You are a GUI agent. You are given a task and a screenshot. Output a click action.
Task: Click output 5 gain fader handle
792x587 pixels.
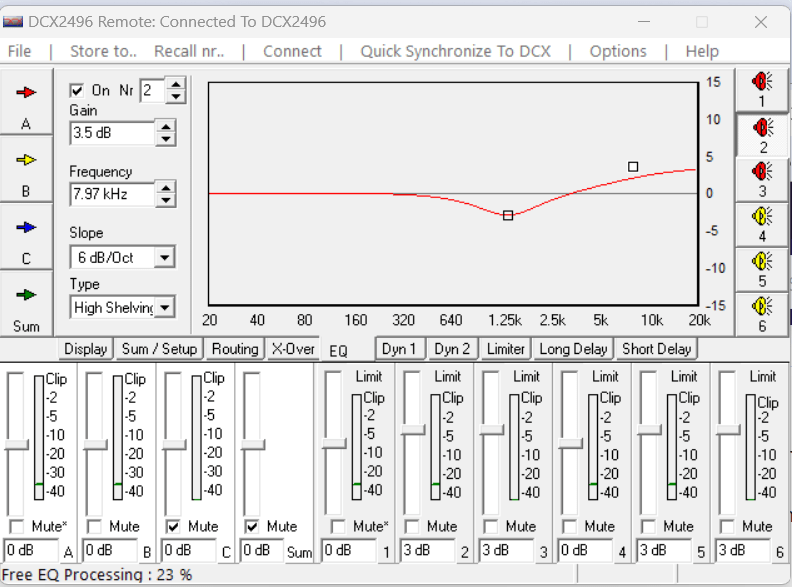649,430
